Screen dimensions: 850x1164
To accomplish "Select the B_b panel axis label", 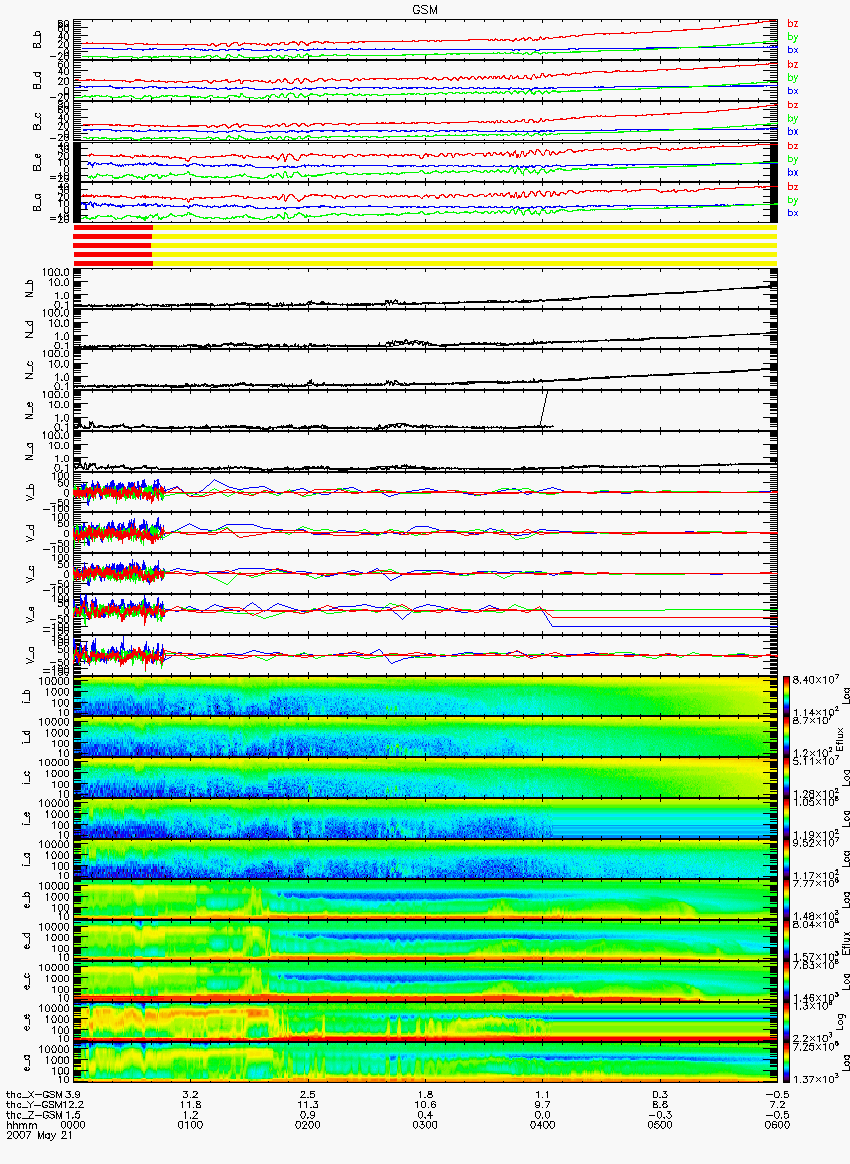I will pyautogui.click(x=37, y=40).
